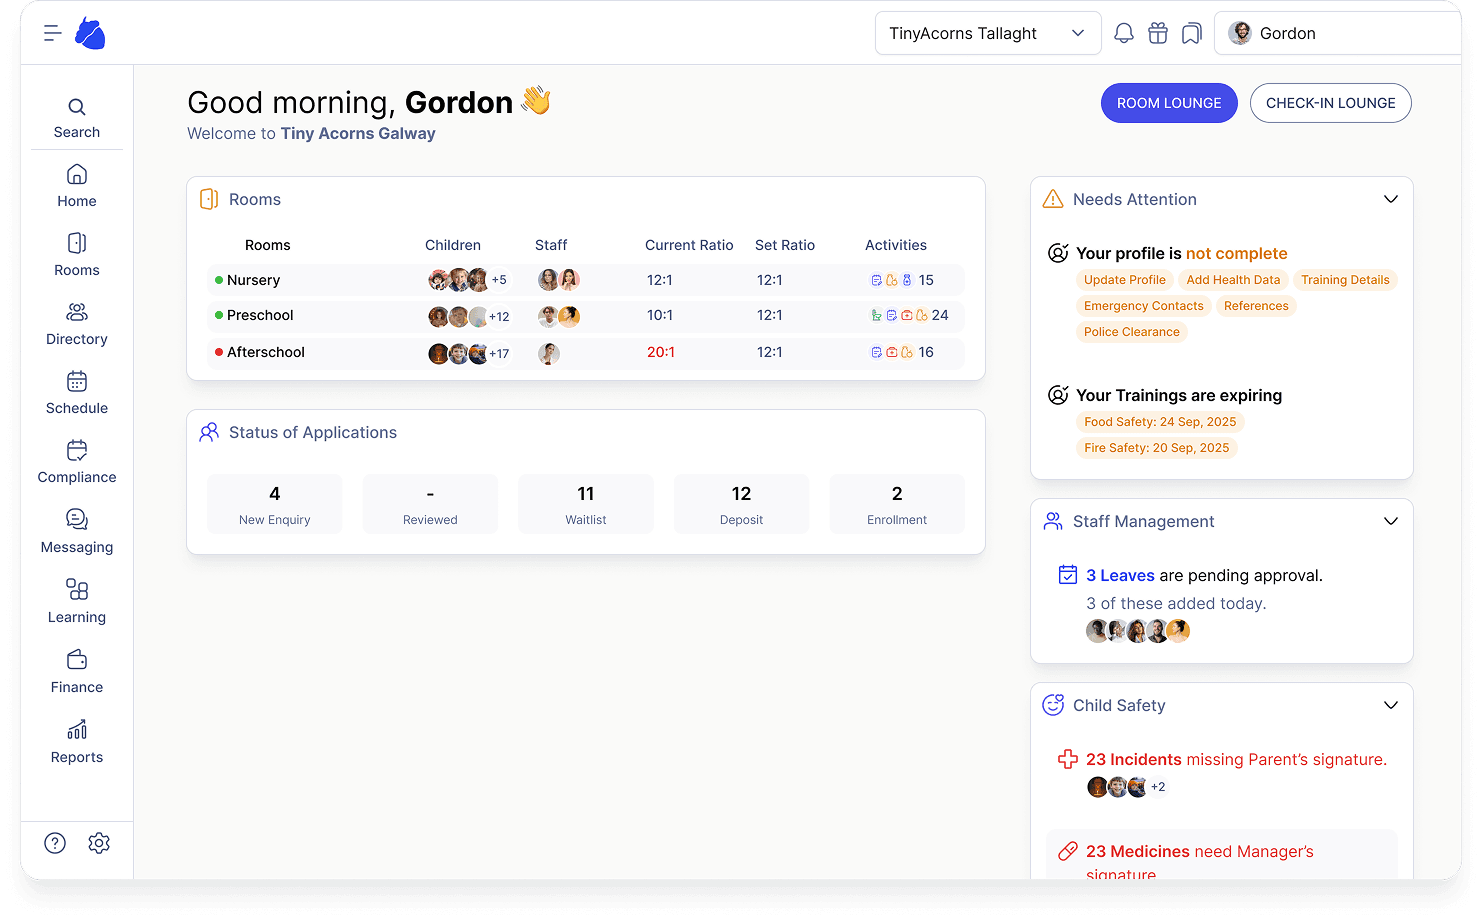Image resolution: width=1482 pixels, height=920 pixels.
Task: Click profile icon beside 'Your profile is'
Action: (x=1058, y=253)
